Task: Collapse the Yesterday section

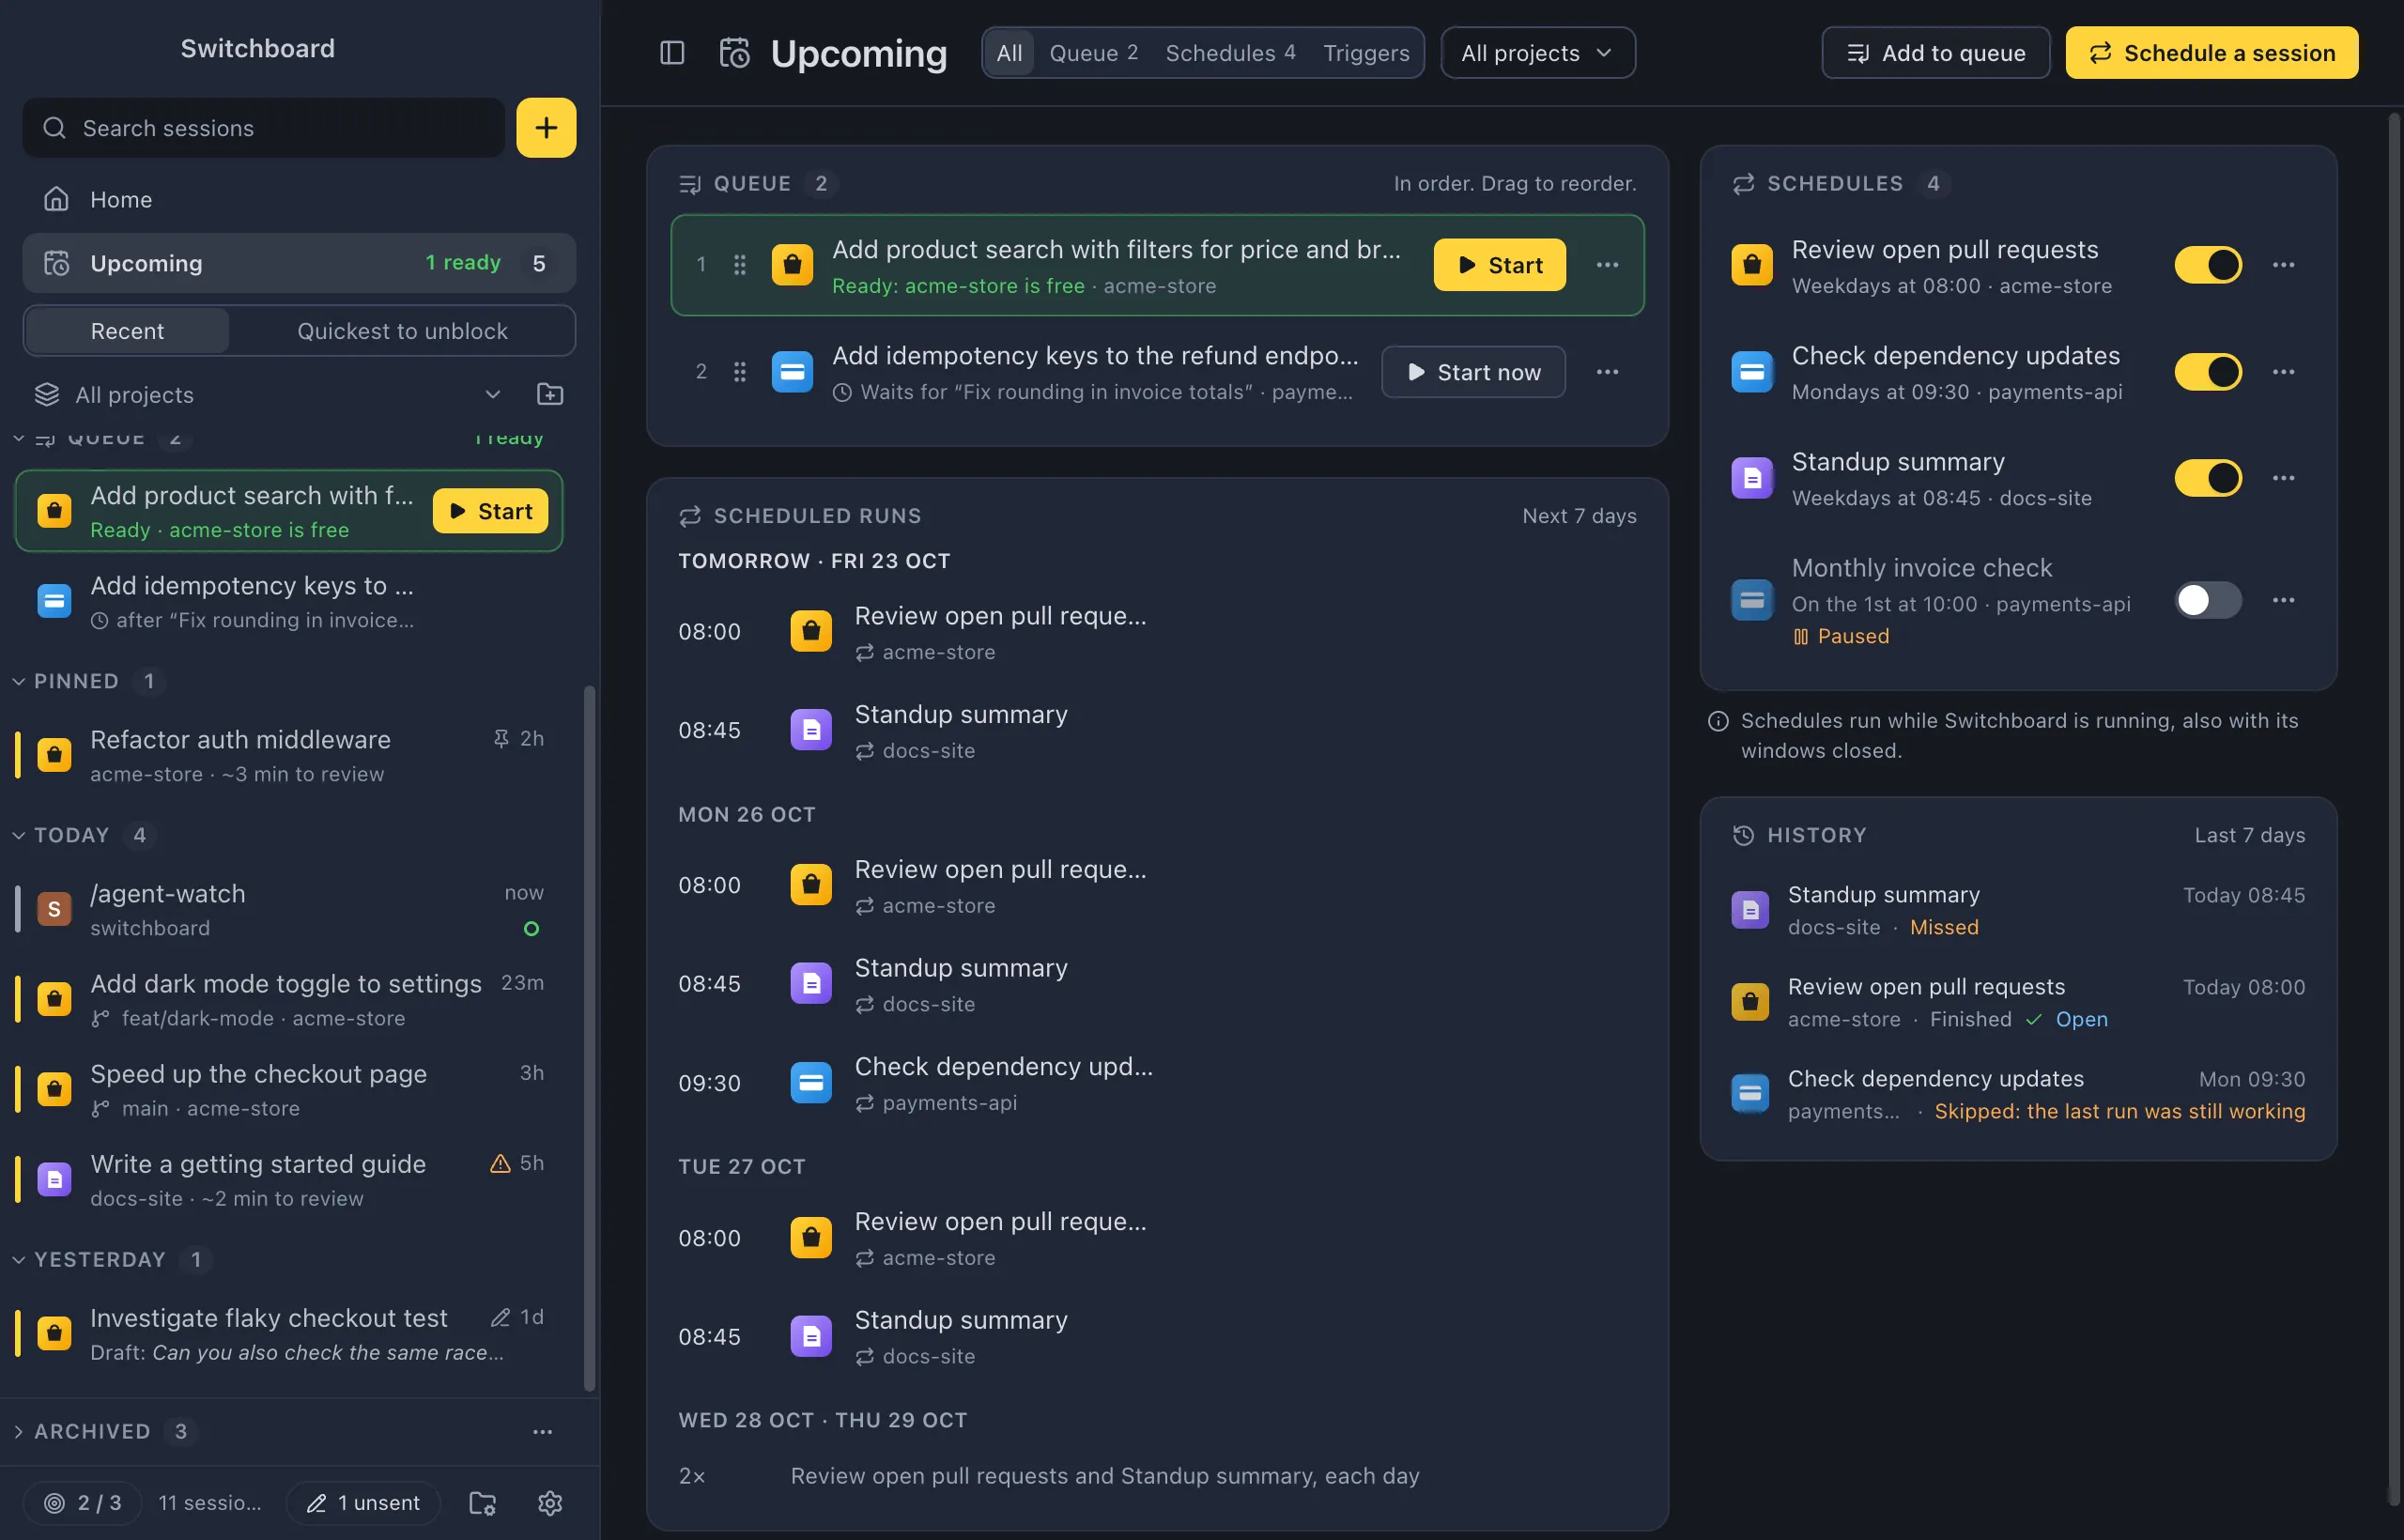Action: (x=19, y=1260)
